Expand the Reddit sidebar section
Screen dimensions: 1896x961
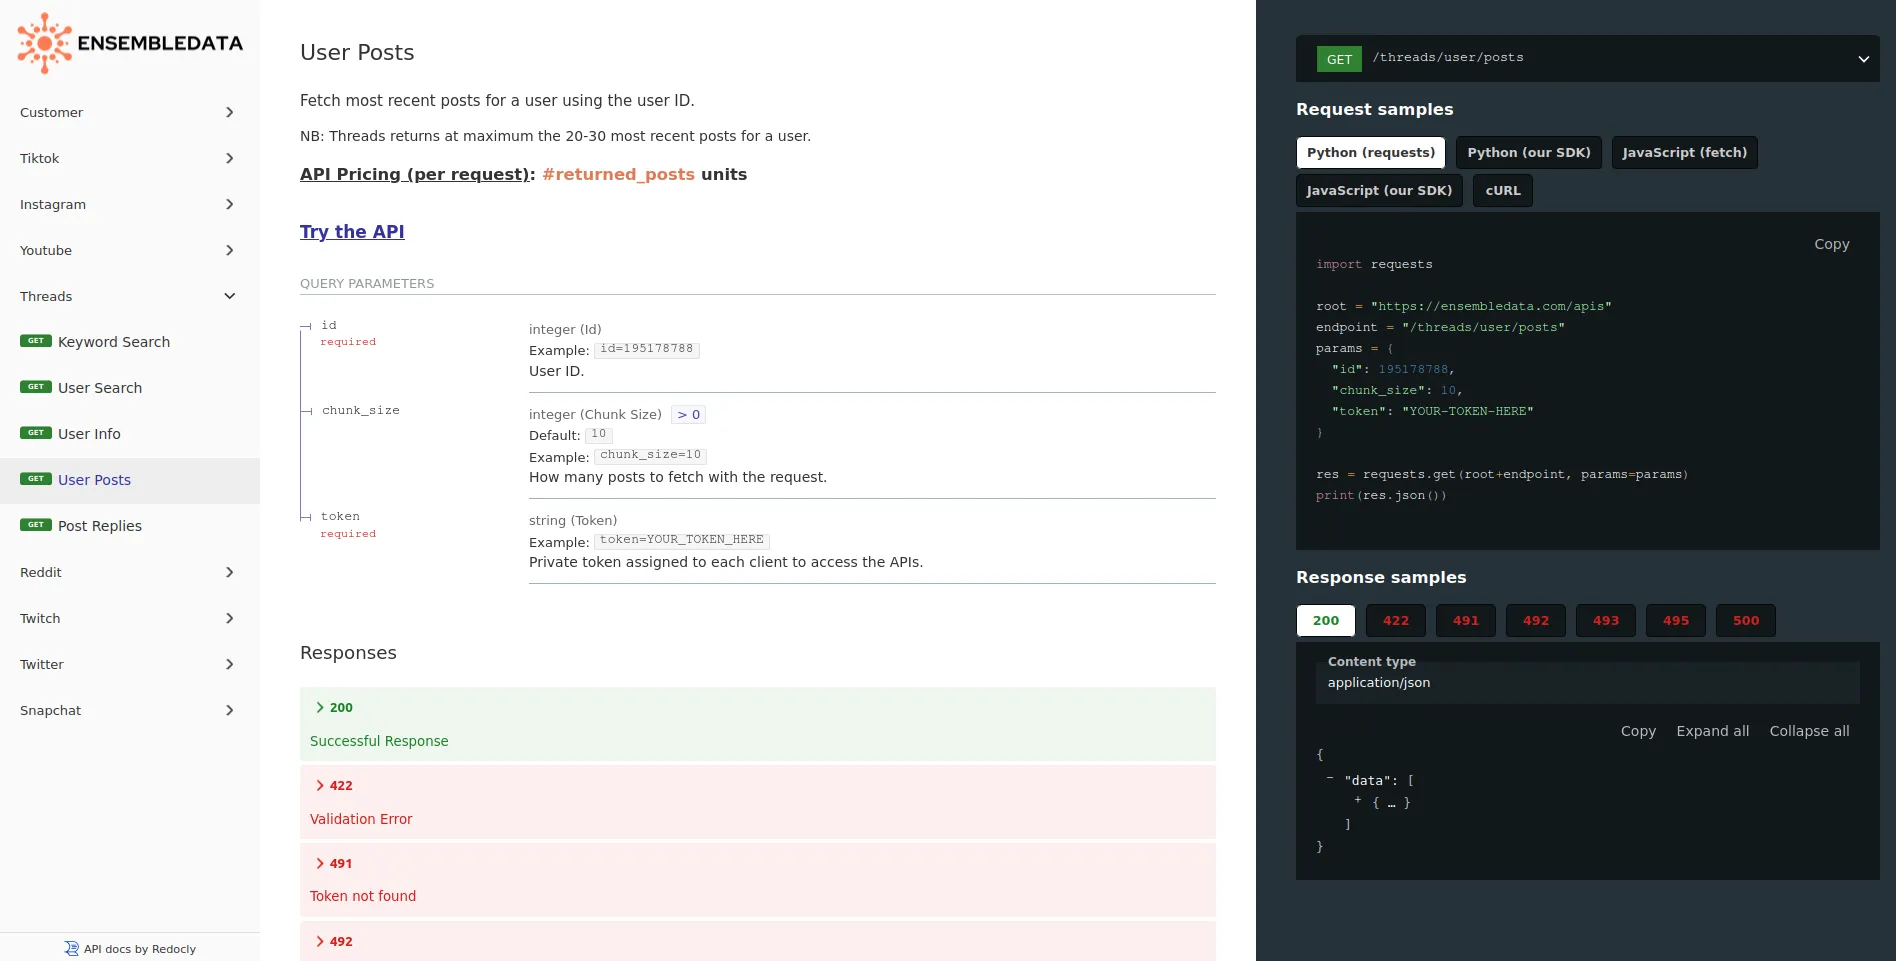(130, 572)
